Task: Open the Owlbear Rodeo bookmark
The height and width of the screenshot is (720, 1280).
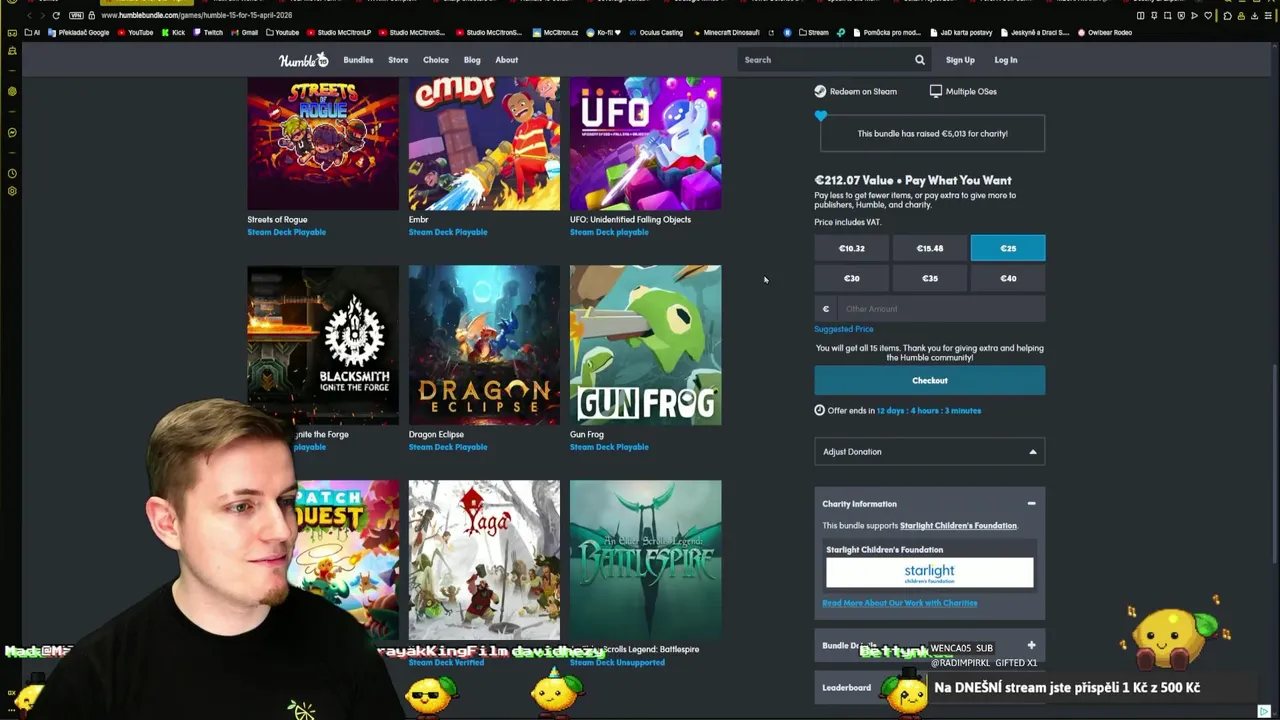Action: [x=1104, y=32]
